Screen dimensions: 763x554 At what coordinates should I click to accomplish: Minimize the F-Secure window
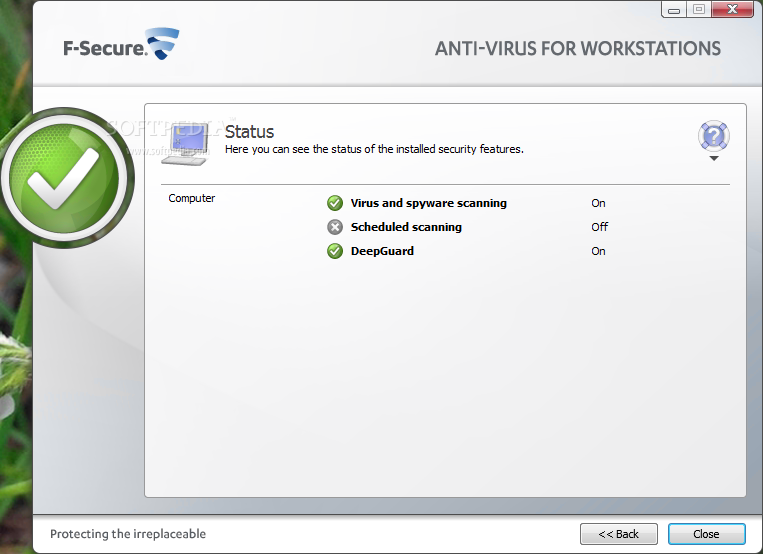click(x=674, y=9)
